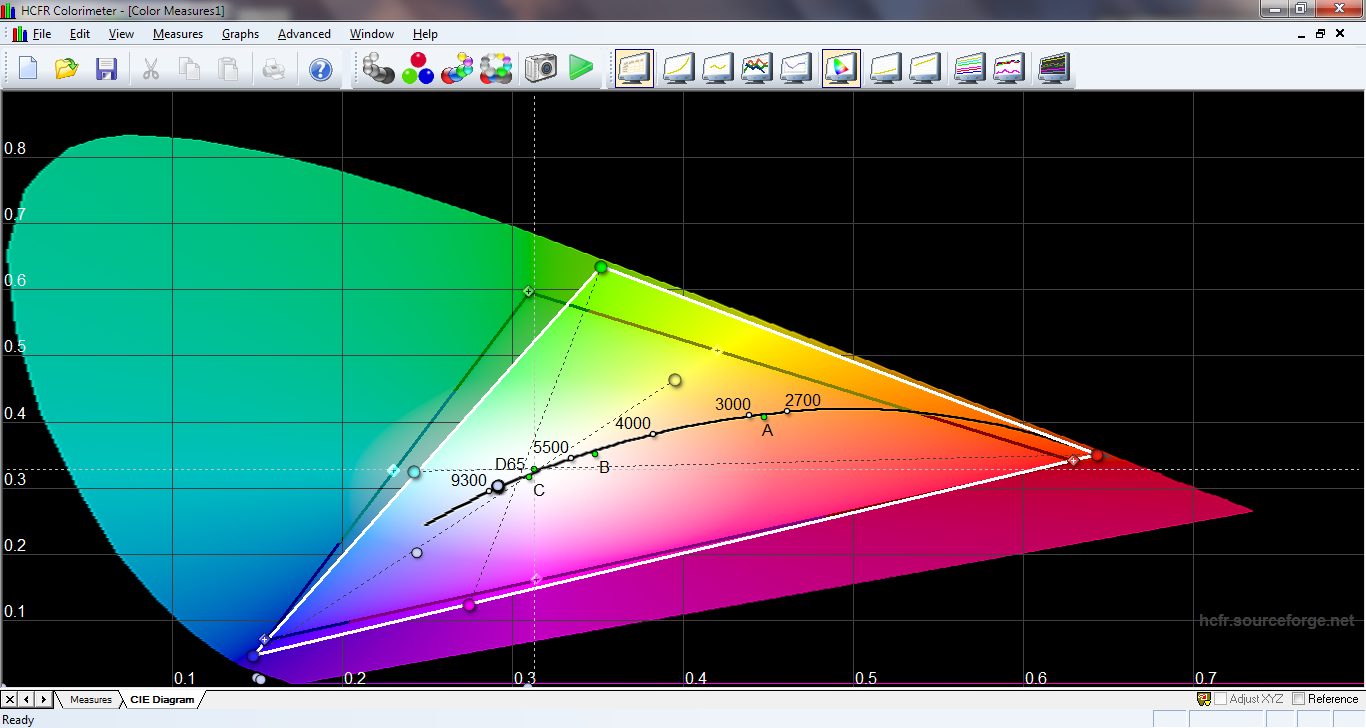Viewport: 1366px width, 728px height.
Task: Open a file with the folder icon
Action: pyautogui.click(x=67, y=69)
